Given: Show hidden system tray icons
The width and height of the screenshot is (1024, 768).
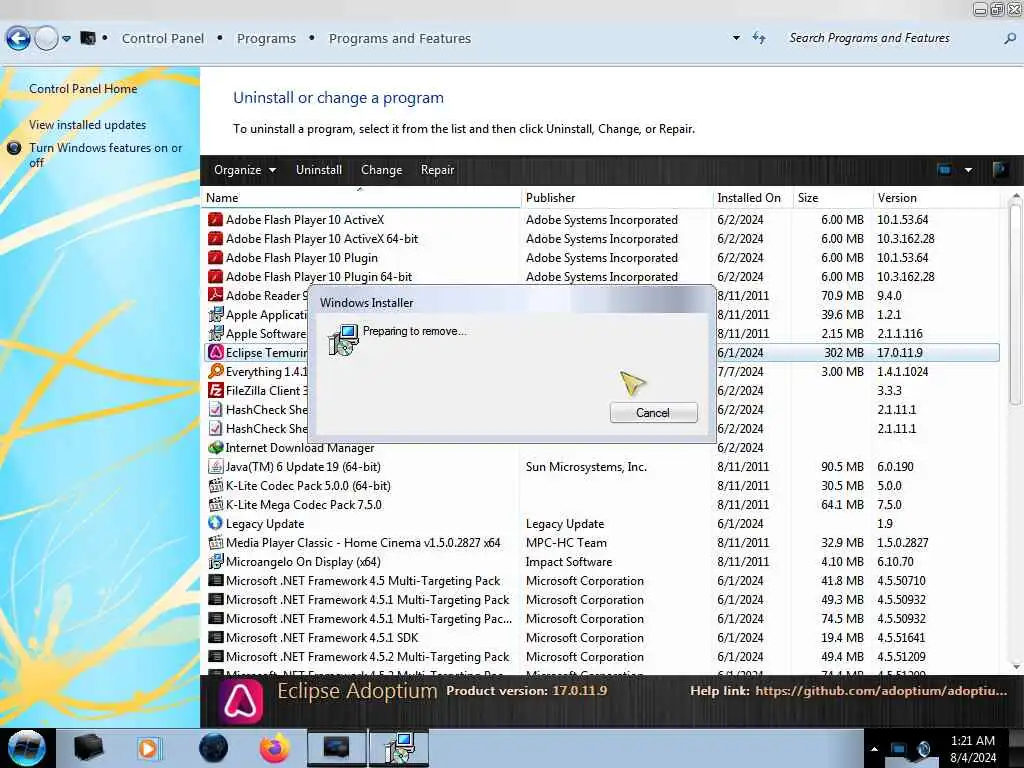Looking at the screenshot, I should 874,748.
